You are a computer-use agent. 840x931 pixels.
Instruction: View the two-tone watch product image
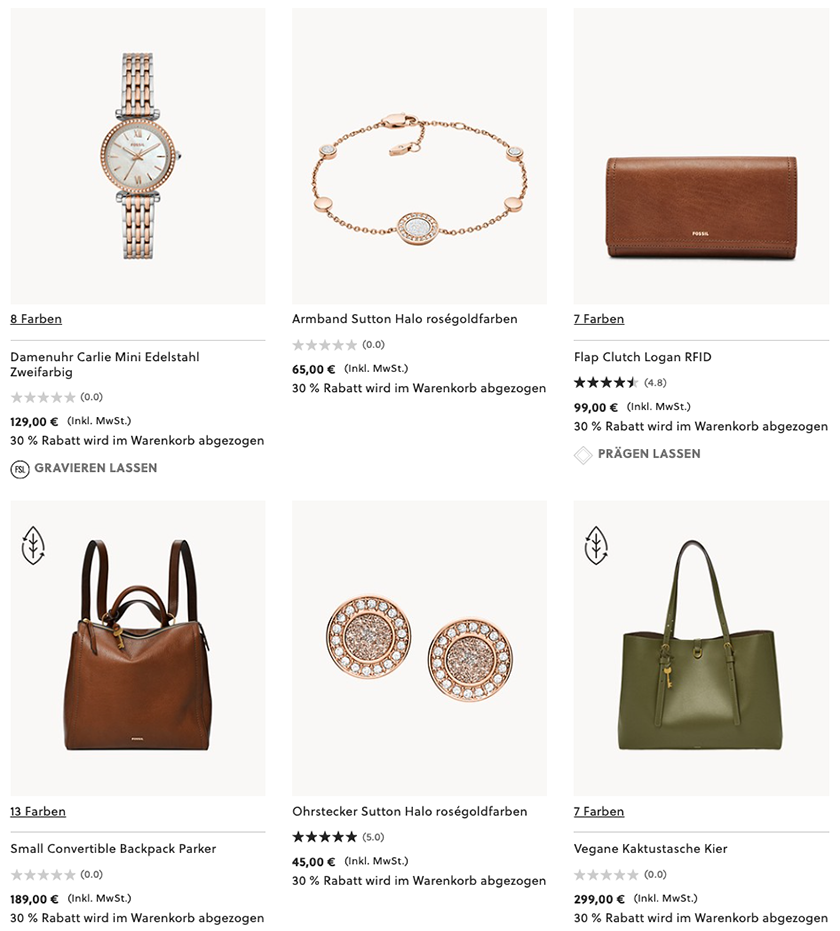pos(138,156)
